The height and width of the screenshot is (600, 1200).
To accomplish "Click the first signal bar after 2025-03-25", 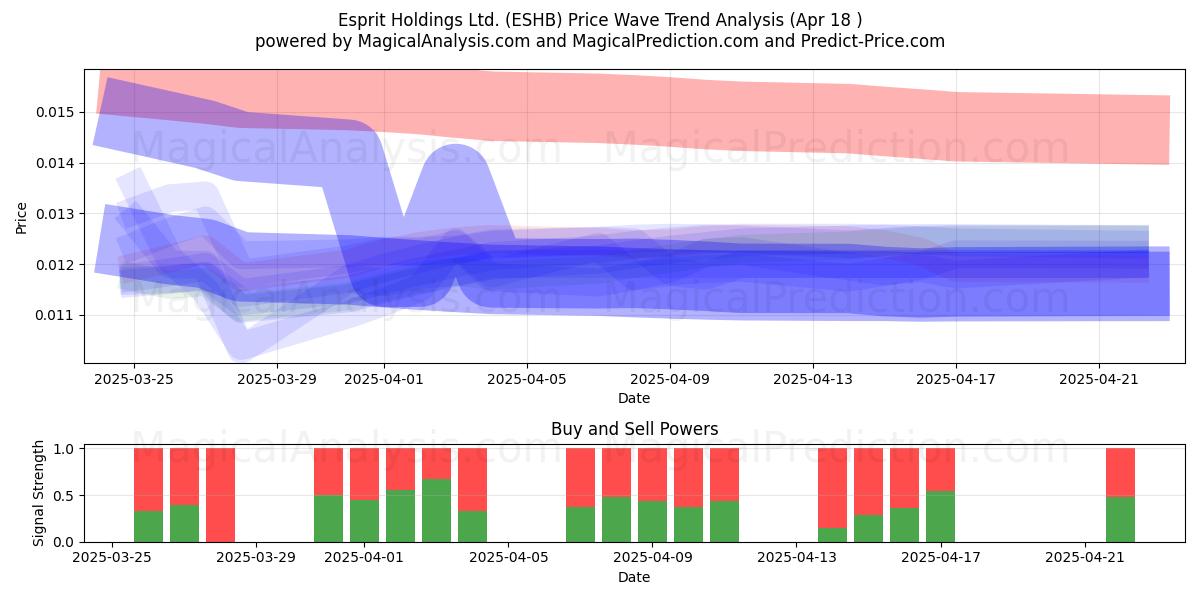I will (149, 495).
